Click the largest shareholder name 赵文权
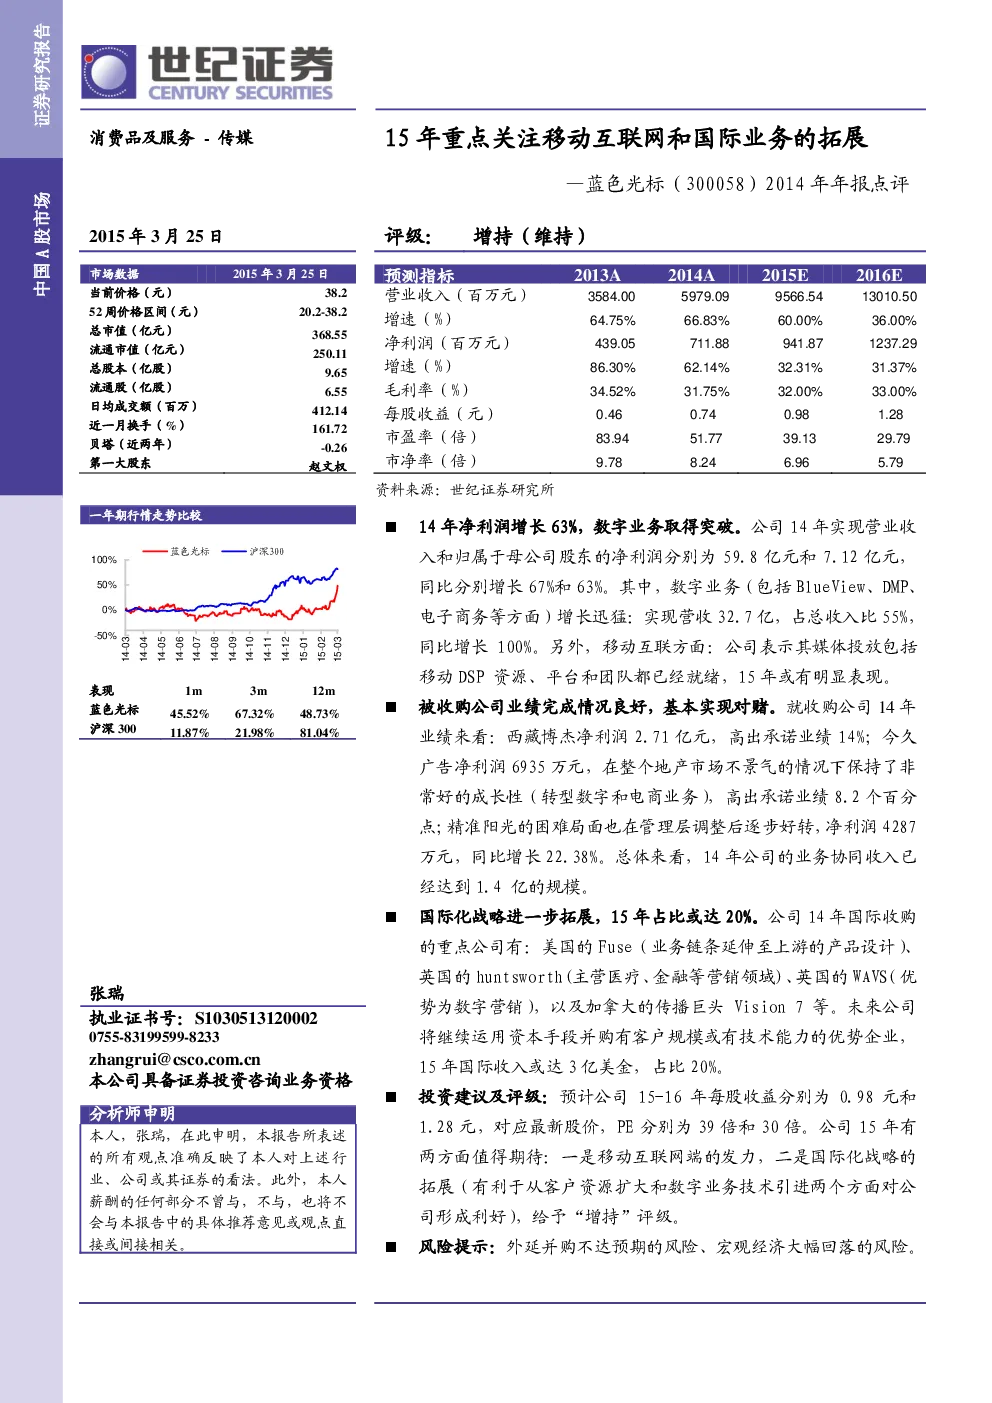The height and width of the screenshot is (1403, 992). 328,466
